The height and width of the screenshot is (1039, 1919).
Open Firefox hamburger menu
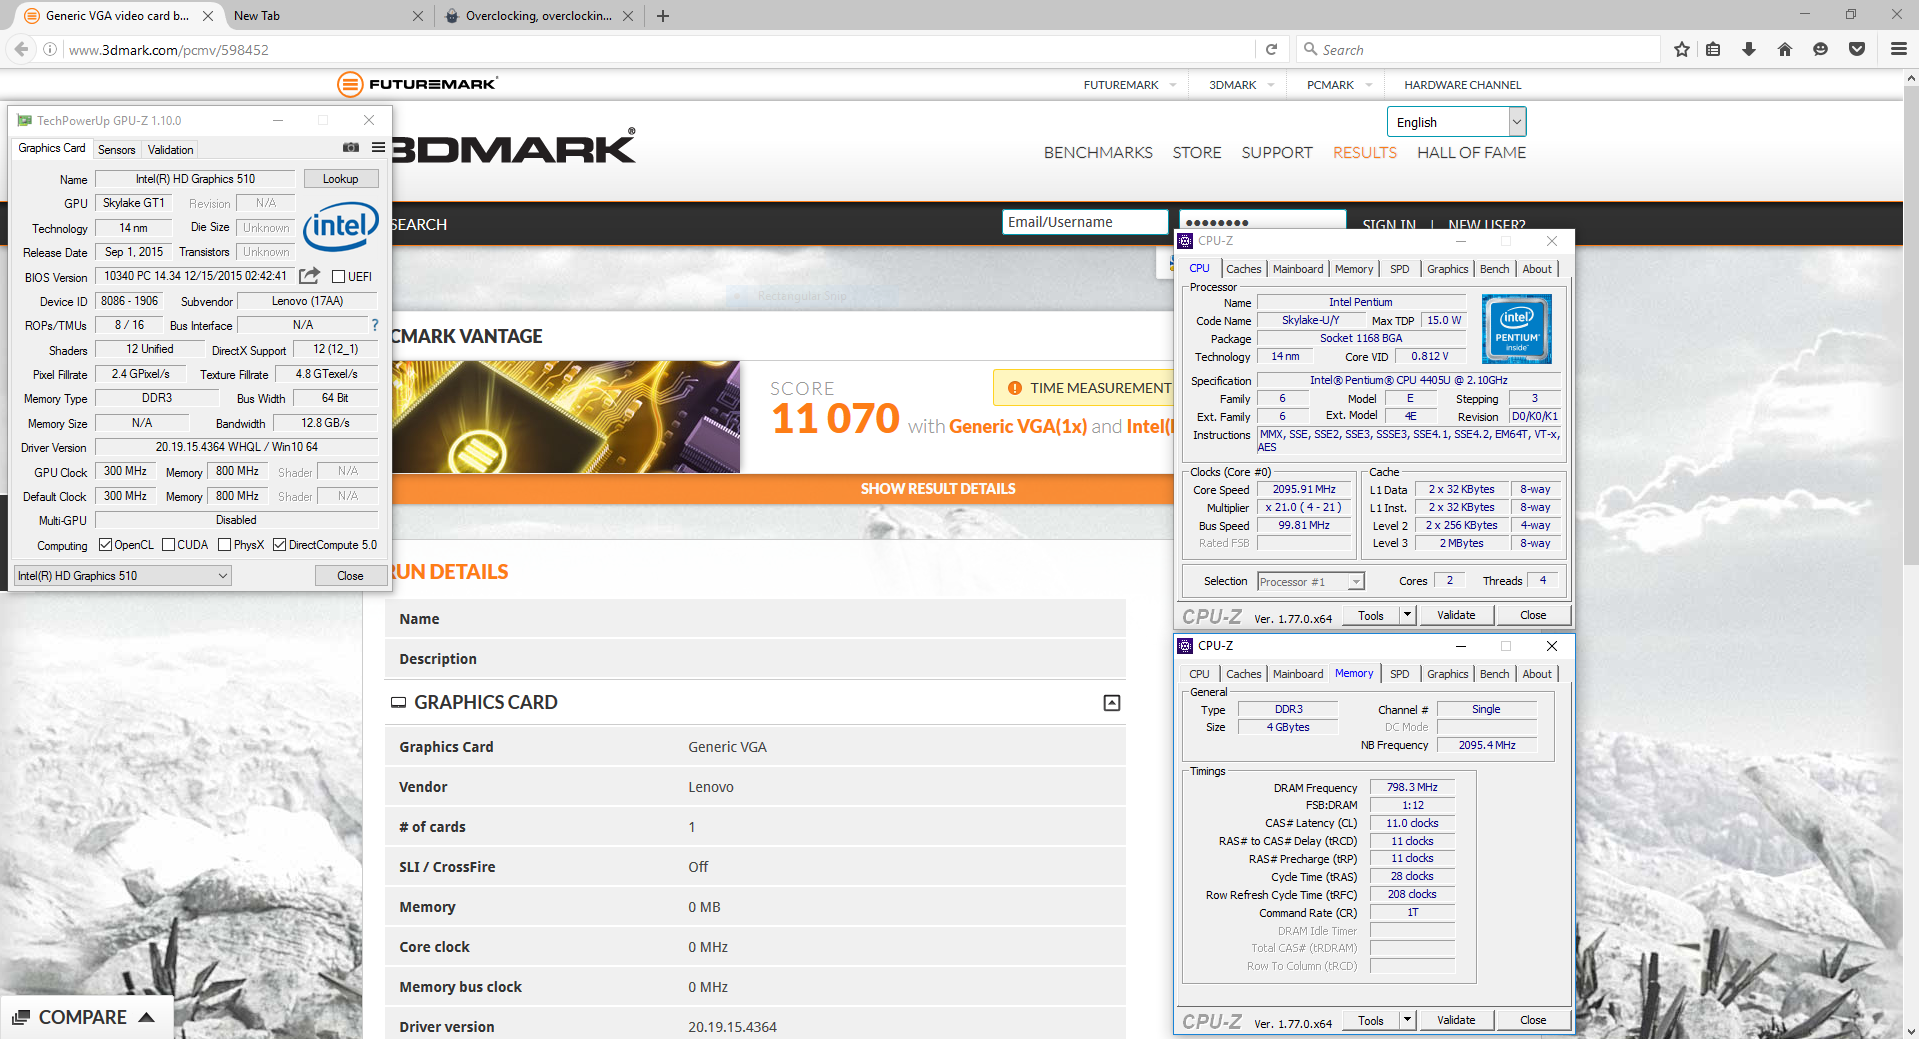click(x=1899, y=49)
